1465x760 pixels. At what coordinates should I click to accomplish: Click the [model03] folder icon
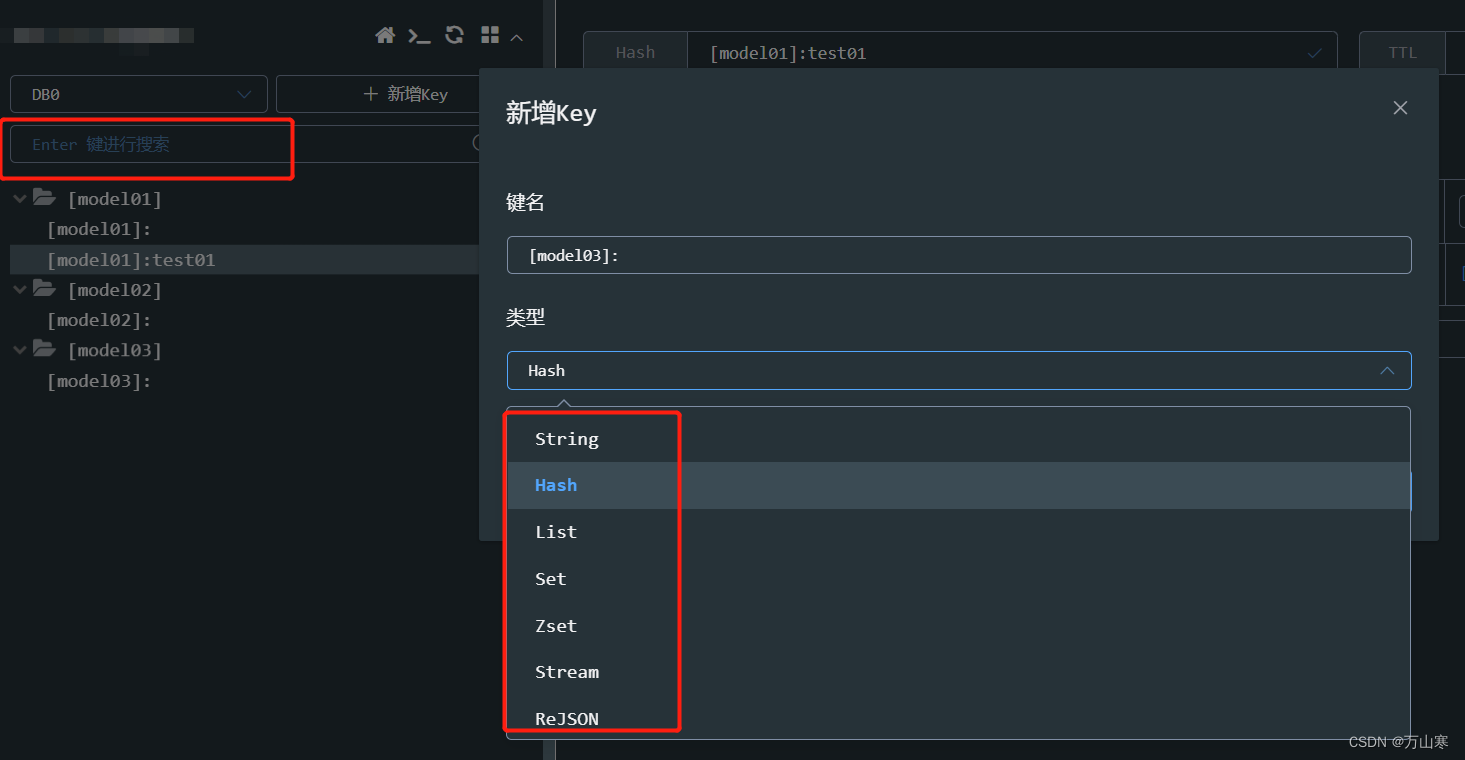pos(44,349)
